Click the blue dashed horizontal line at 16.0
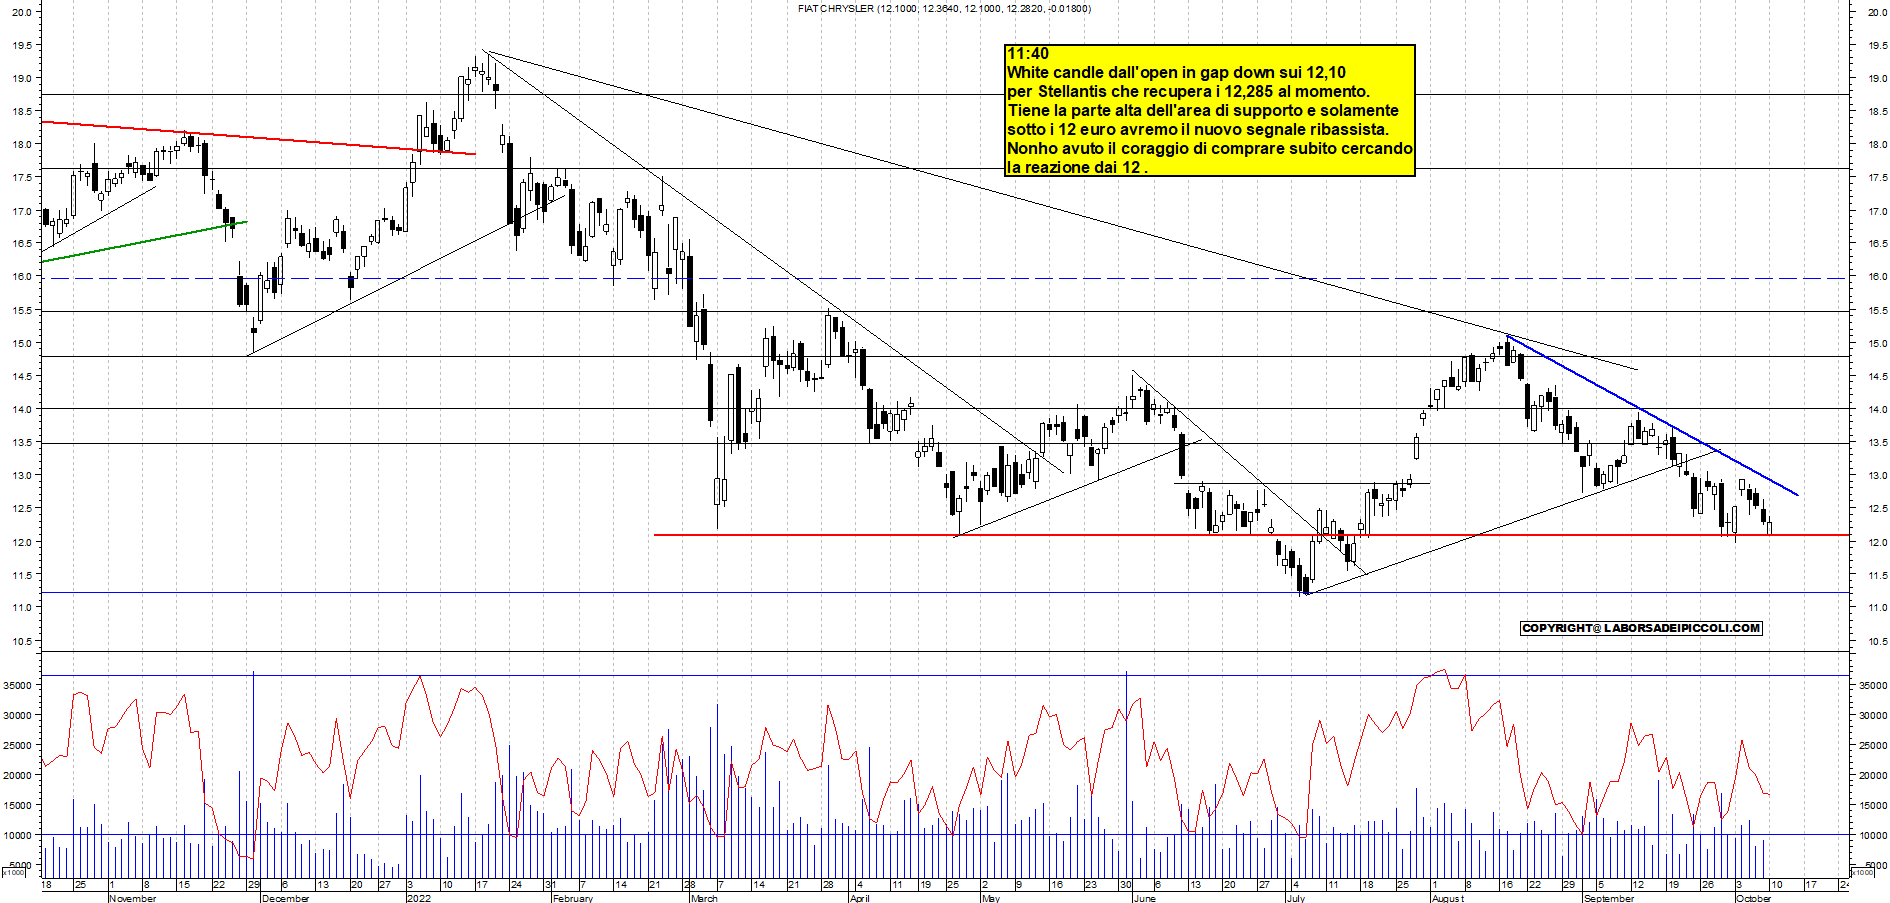This screenshot has height=903, width=1890. click(944, 278)
